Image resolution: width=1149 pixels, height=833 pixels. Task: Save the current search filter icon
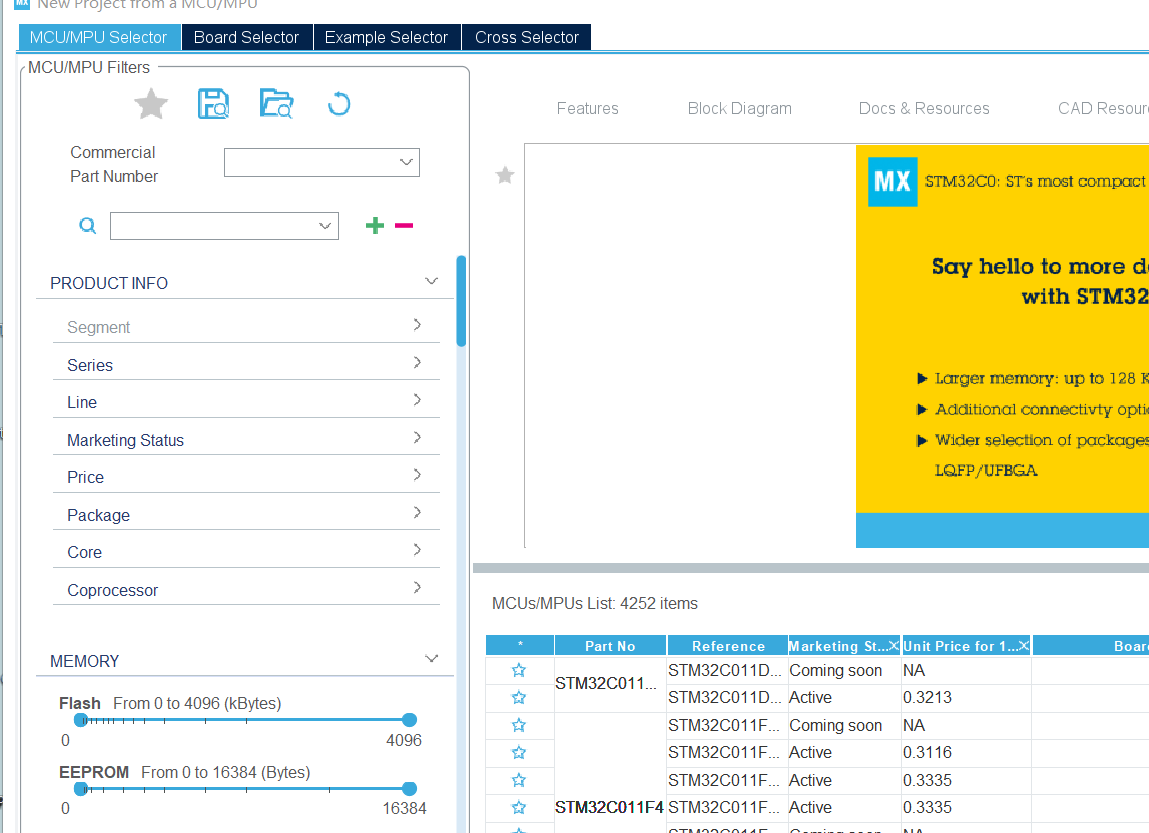point(213,104)
